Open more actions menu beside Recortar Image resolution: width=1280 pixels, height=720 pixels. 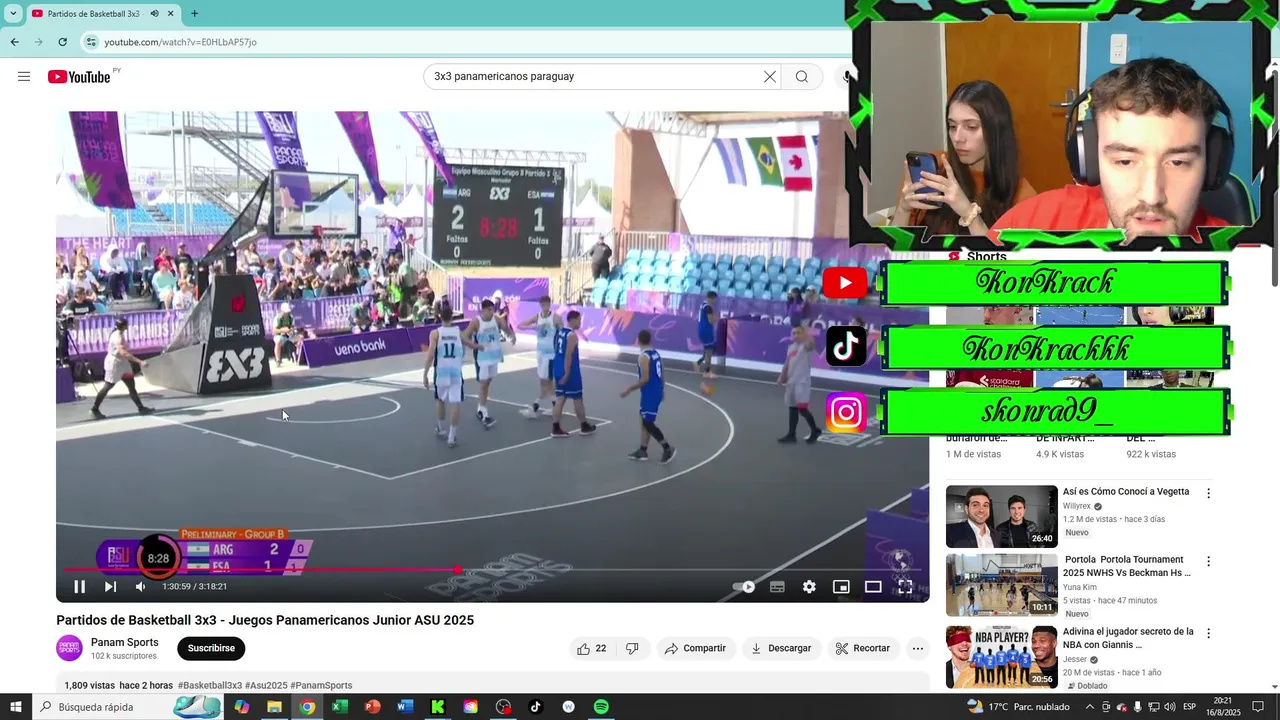coord(917,649)
